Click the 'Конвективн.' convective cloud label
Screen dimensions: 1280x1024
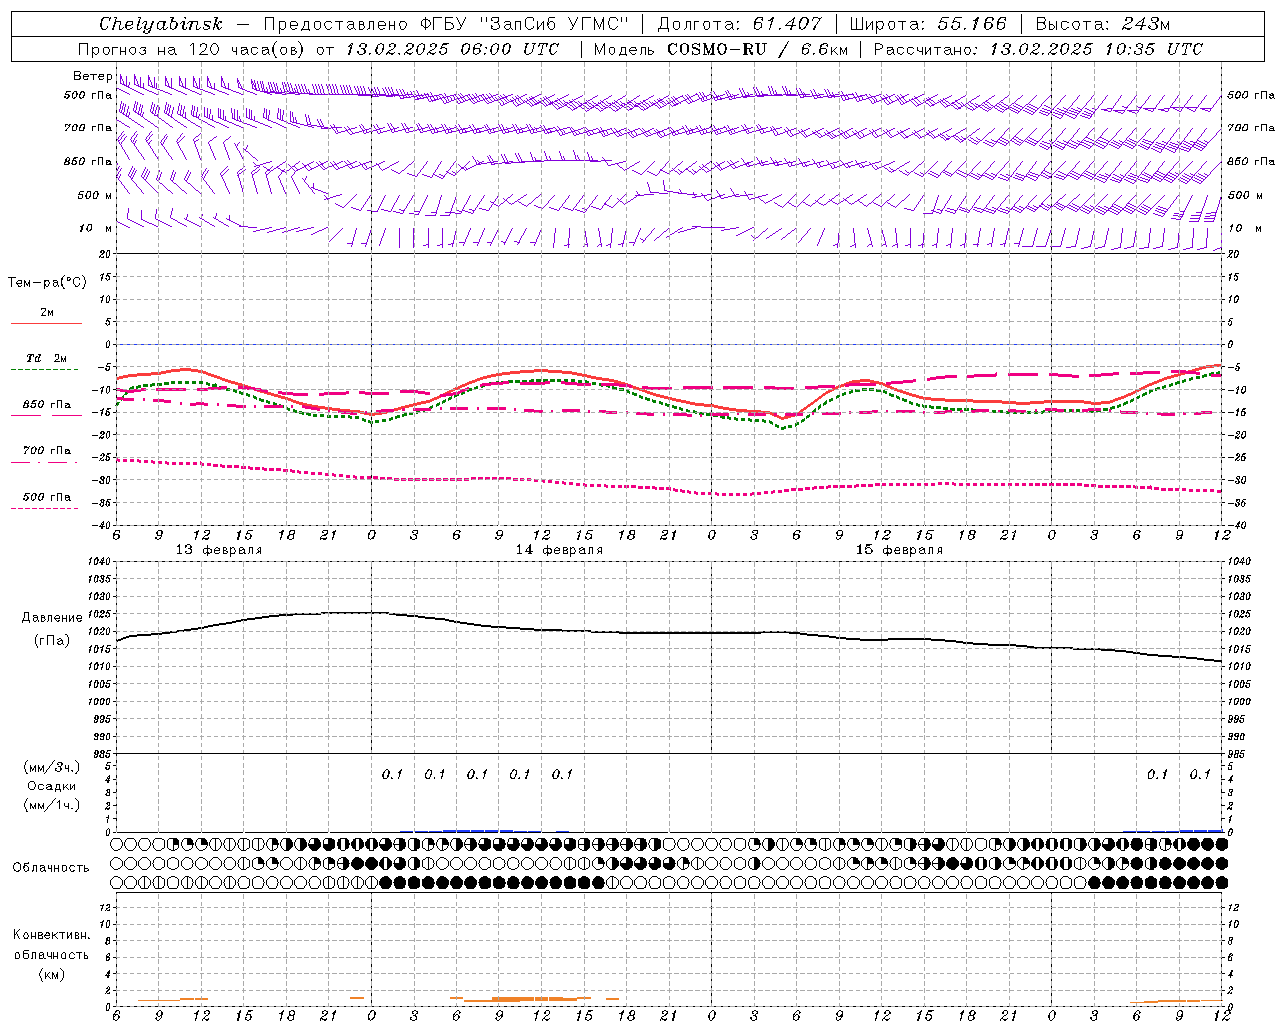pos(52,935)
